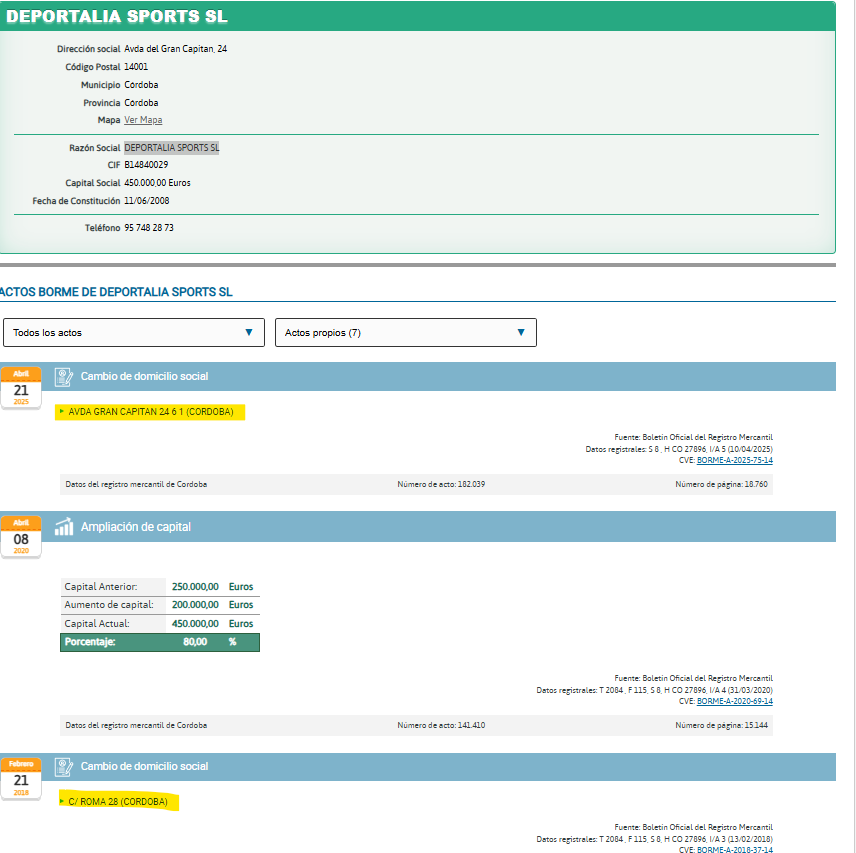Open the Actos propios (7) dropdown

tap(406, 332)
